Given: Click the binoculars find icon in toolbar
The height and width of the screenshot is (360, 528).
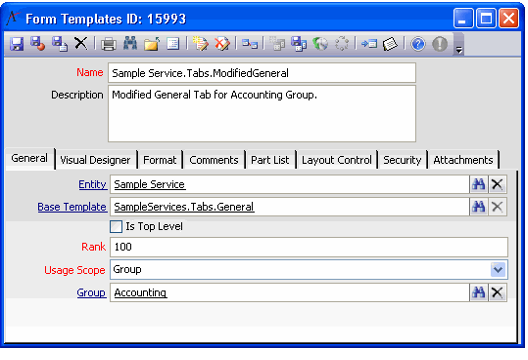Looking at the screenshot, I should click(x=130, y=44).
